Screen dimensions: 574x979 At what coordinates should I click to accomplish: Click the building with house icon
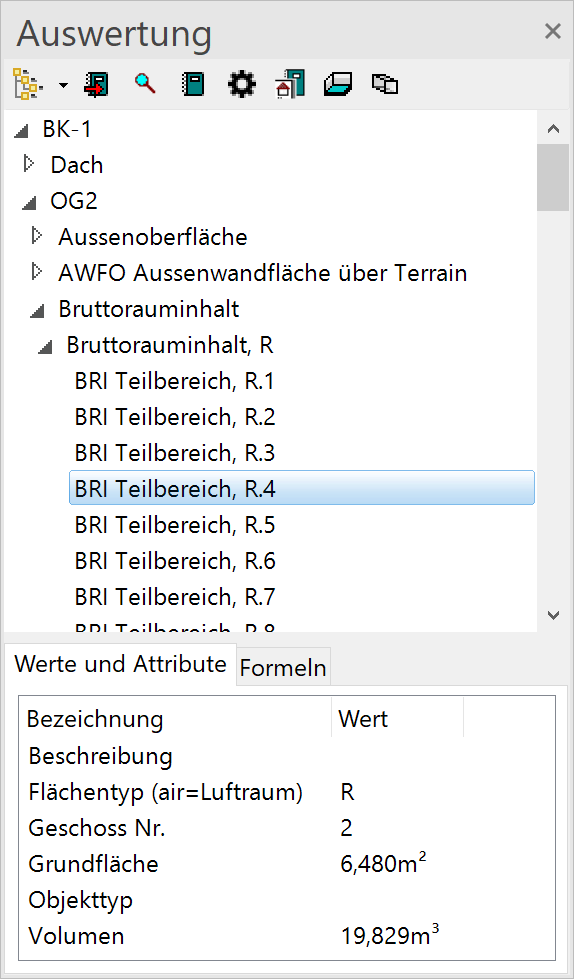(x=289, y=84)
